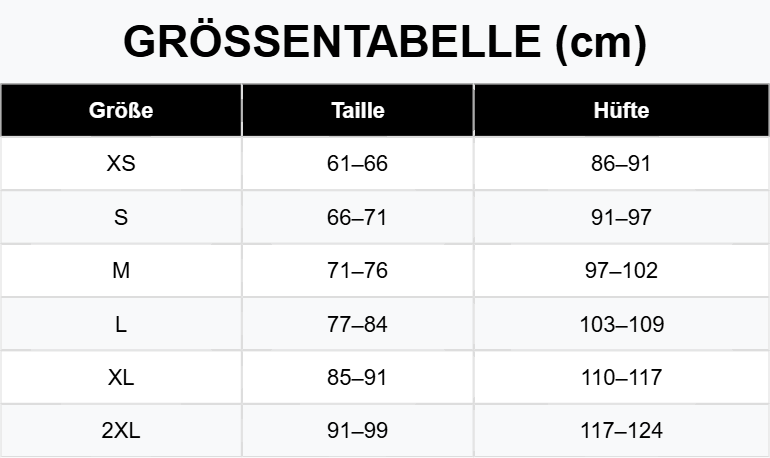Click the GRÖSSENTABELLE (cm) title
The width and height of the screenshot is (770, 458).
point(384,42)
